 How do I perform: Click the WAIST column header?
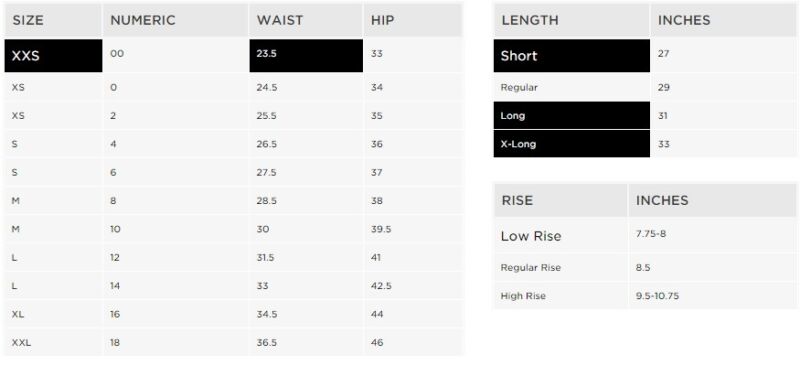(x=280, y=20)
